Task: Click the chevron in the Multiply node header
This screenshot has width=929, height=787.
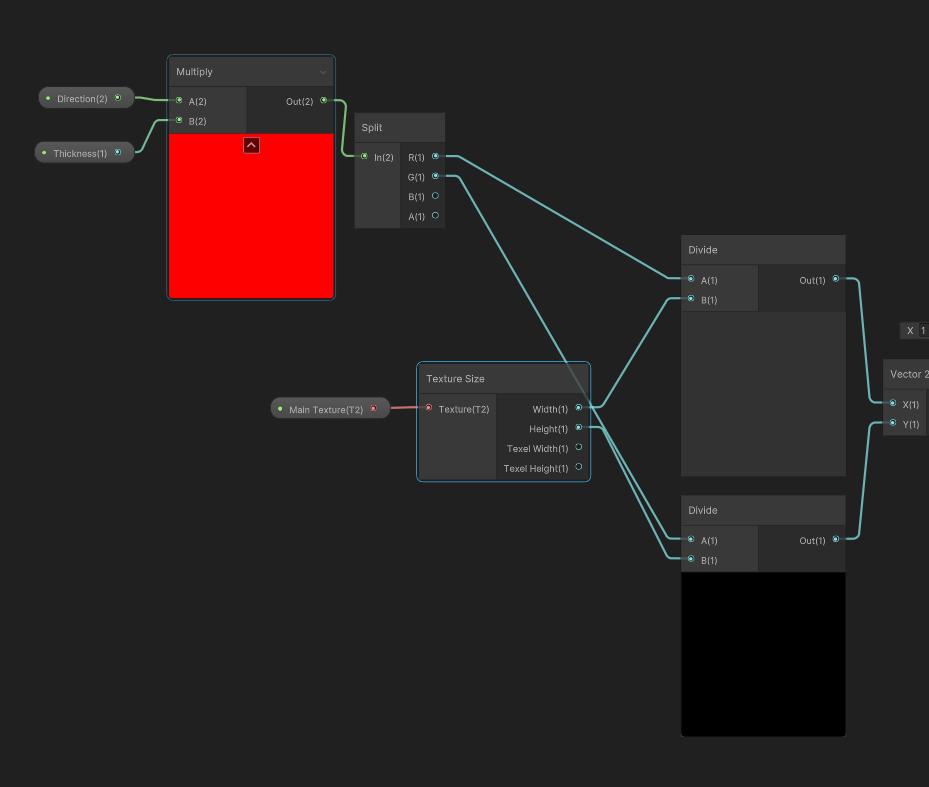Action: coord(322,72)
